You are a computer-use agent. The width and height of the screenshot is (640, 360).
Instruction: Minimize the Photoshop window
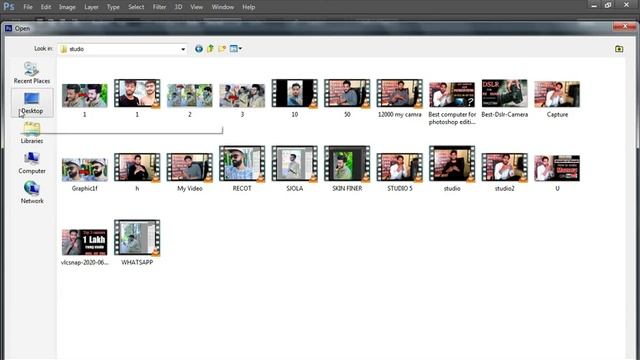pyautogui.click(x=594, y=5)
